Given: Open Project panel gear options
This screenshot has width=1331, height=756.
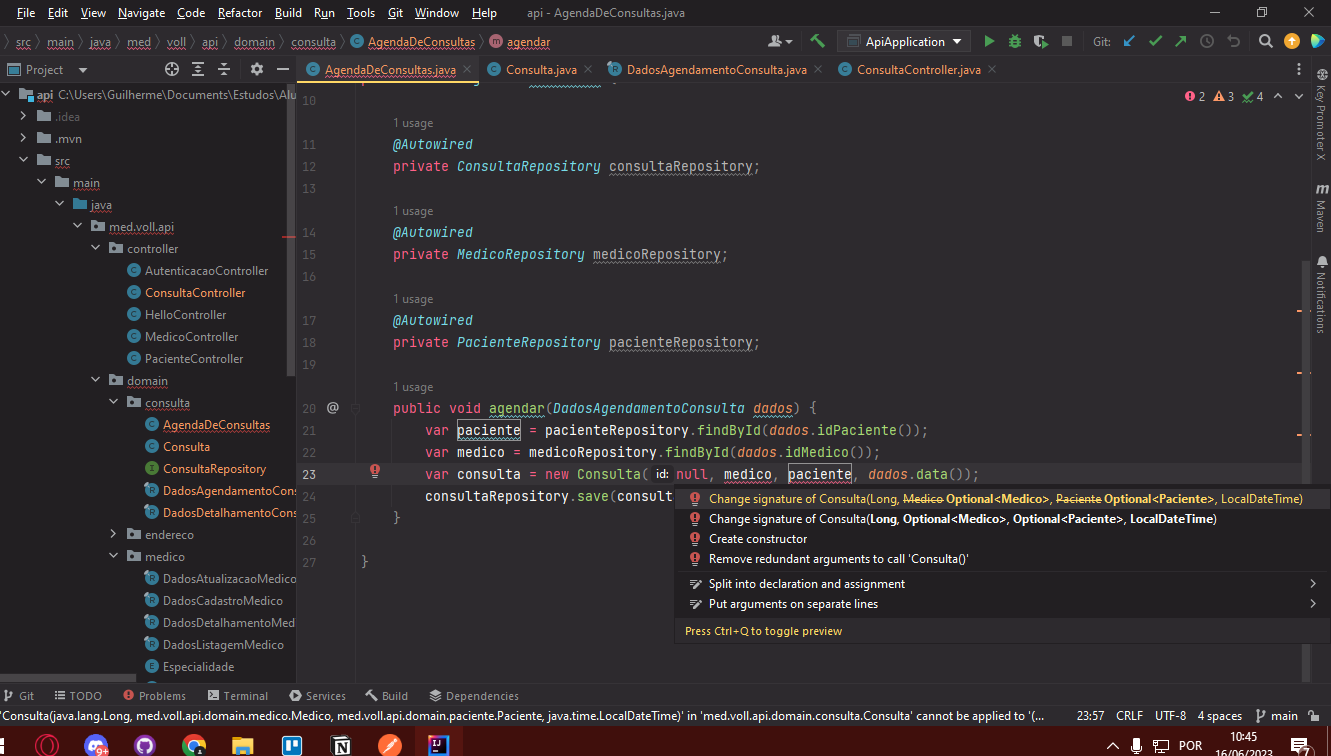Looking at the screenshot, I should (x=257, y=69).
